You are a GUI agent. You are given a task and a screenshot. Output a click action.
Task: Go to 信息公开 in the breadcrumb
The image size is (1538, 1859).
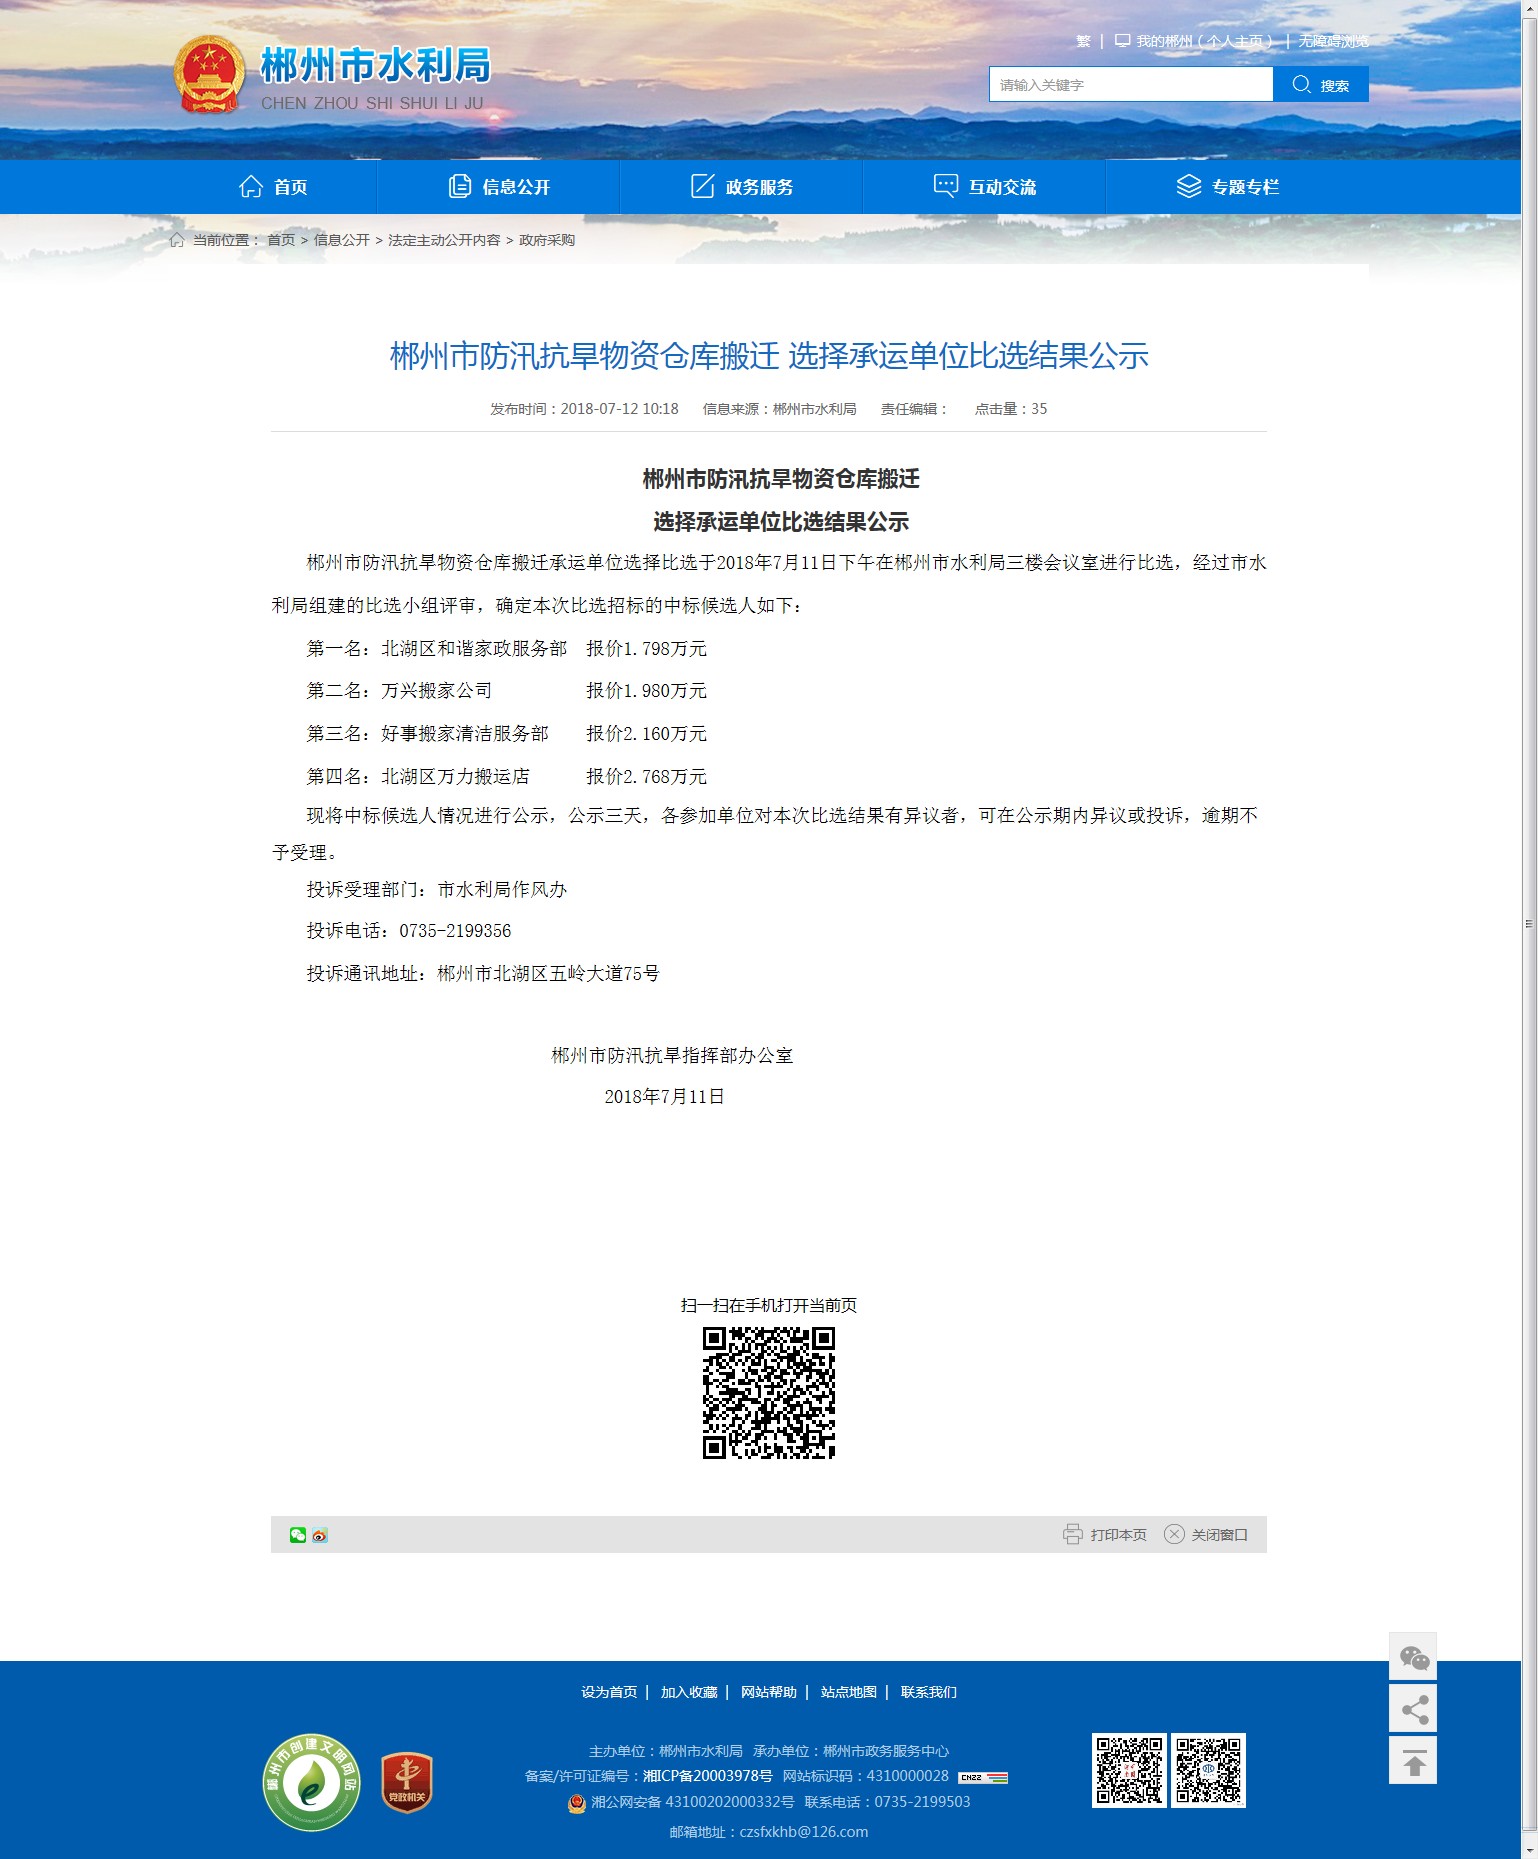342,240
